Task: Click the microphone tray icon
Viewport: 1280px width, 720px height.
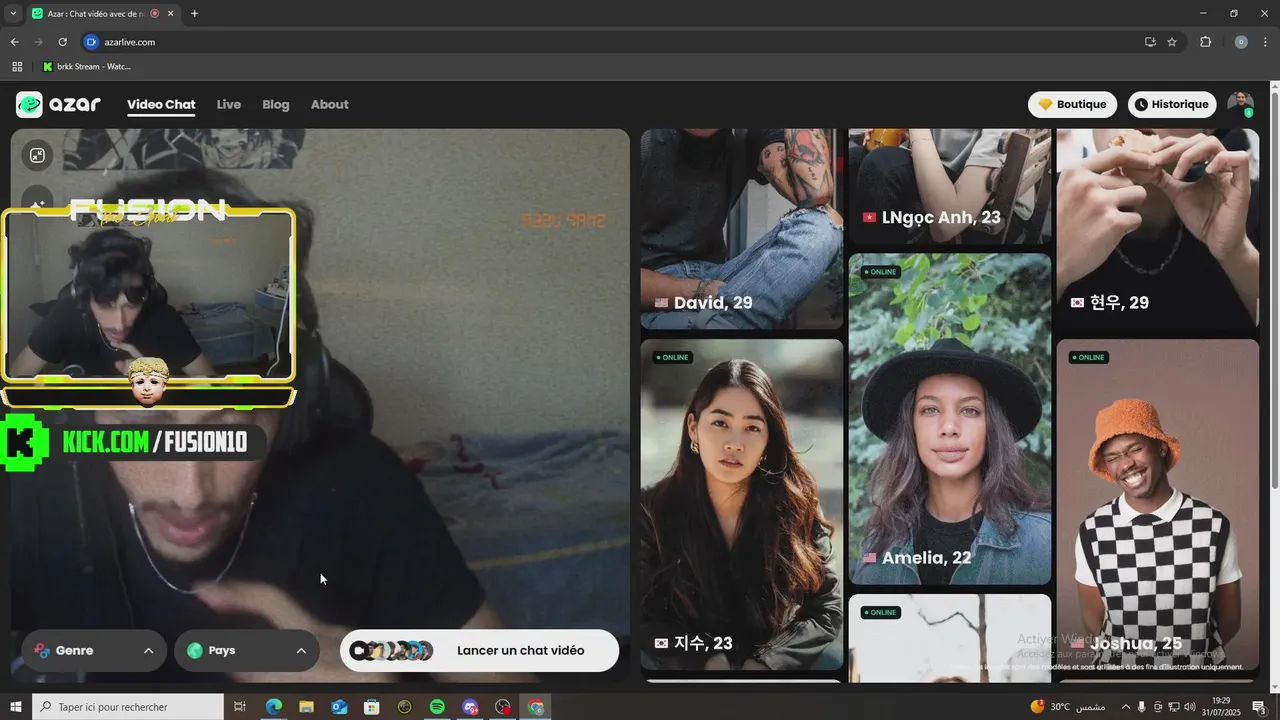Action: click(1142, 707)
